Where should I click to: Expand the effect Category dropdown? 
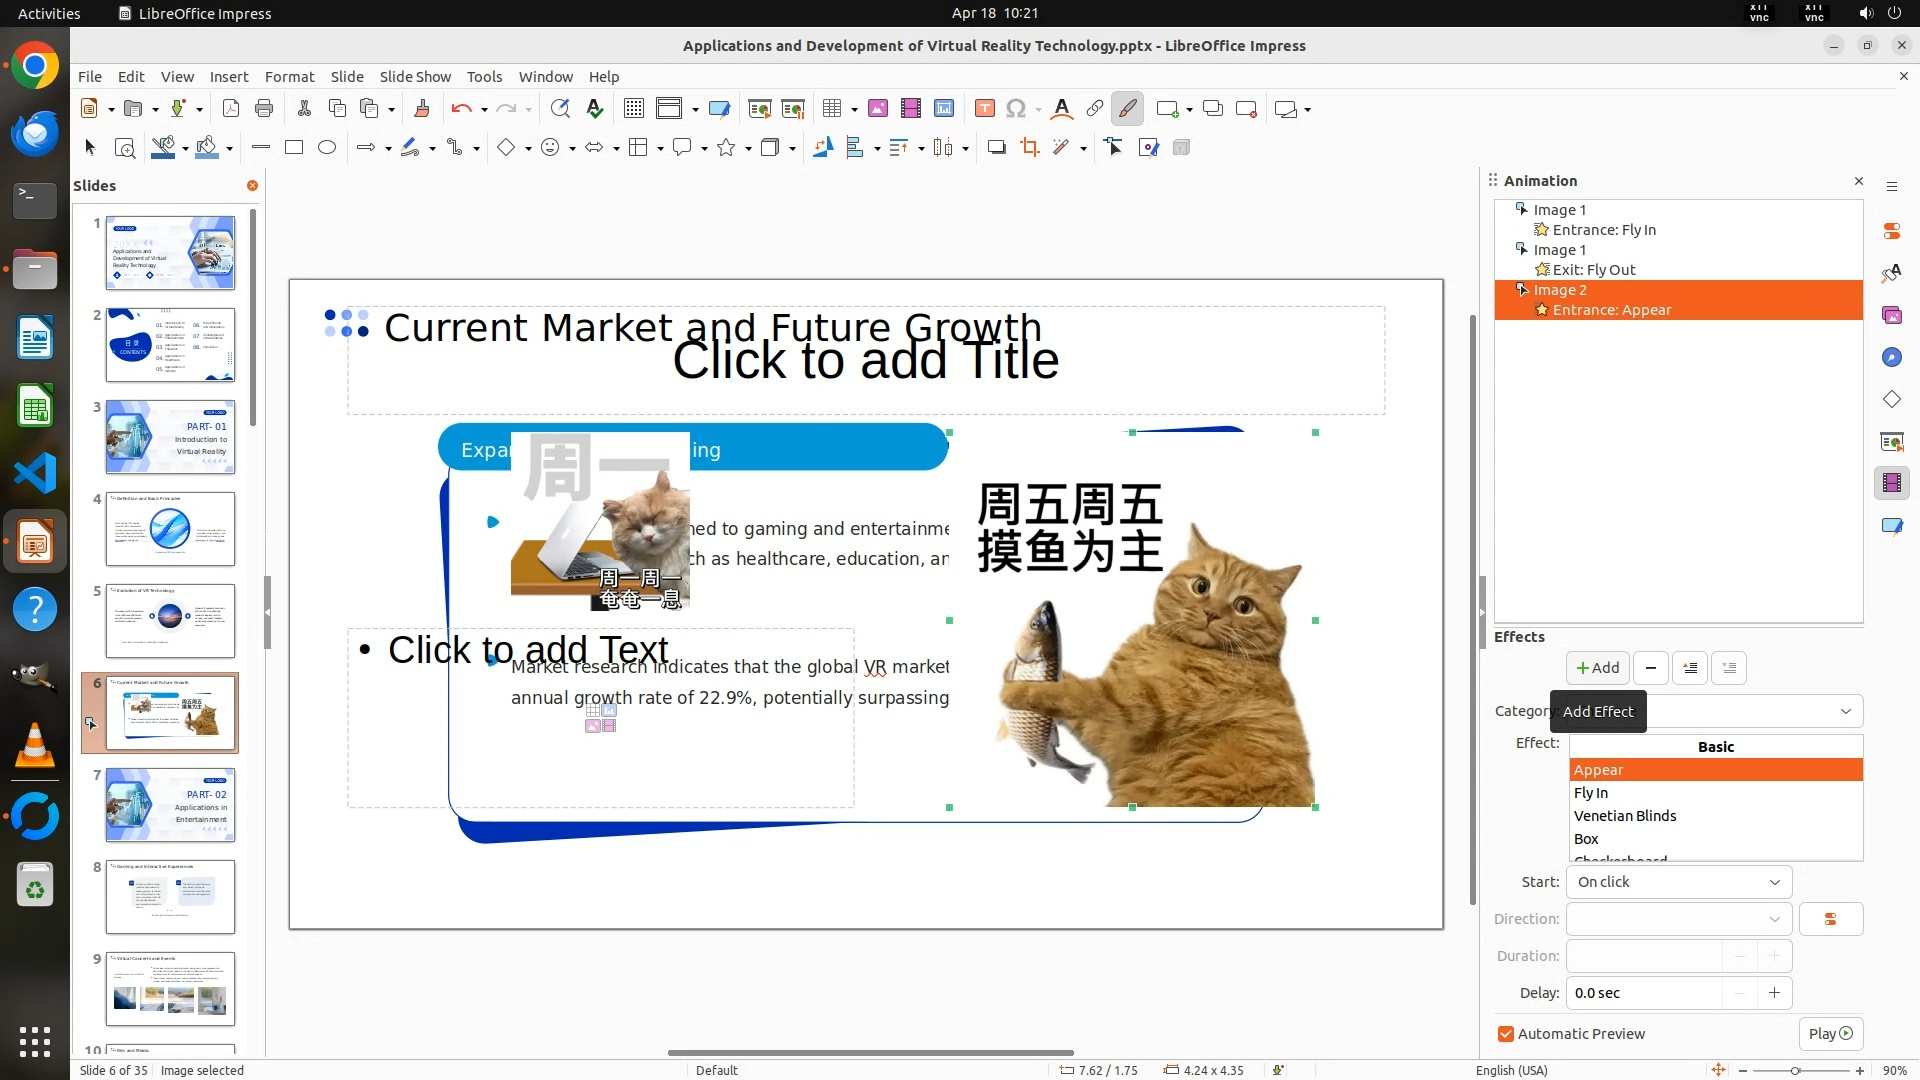[x=1845, y=711]
